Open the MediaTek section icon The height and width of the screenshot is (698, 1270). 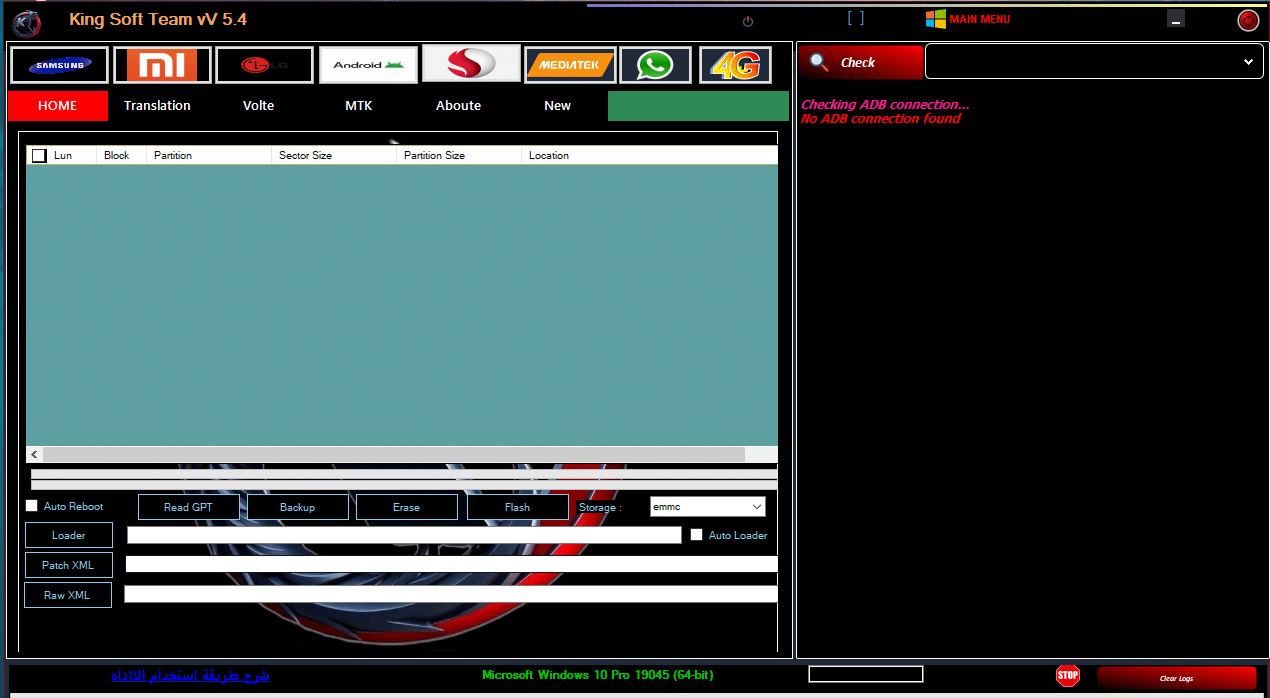point(570,64)
